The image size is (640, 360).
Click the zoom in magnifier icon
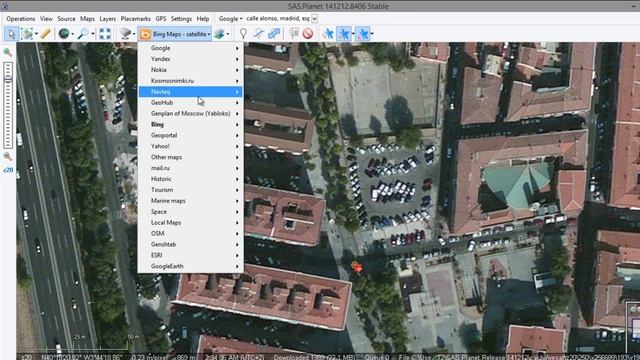click(x=7, y=52)
